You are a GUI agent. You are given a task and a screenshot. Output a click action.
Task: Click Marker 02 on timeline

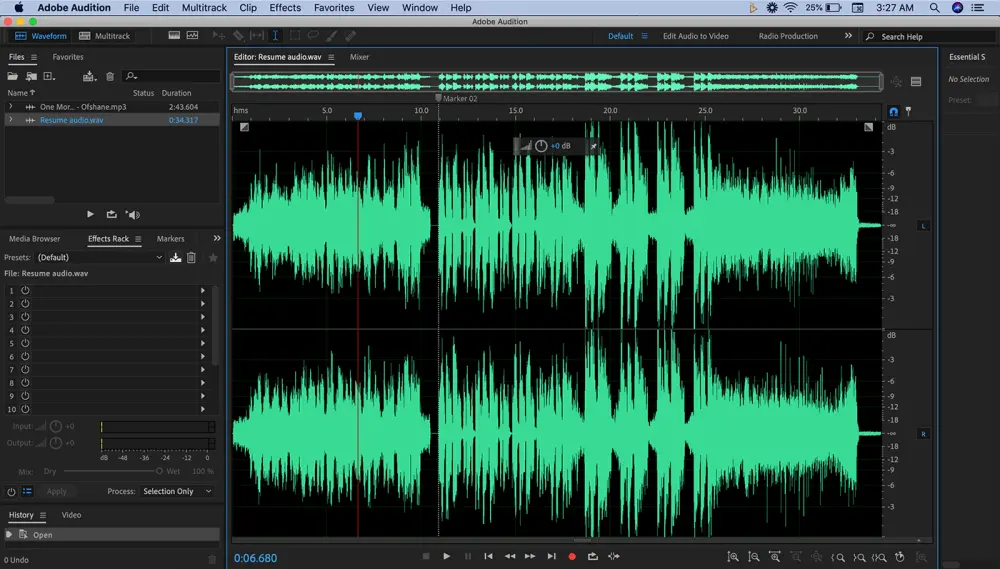[x=456, y=98]
